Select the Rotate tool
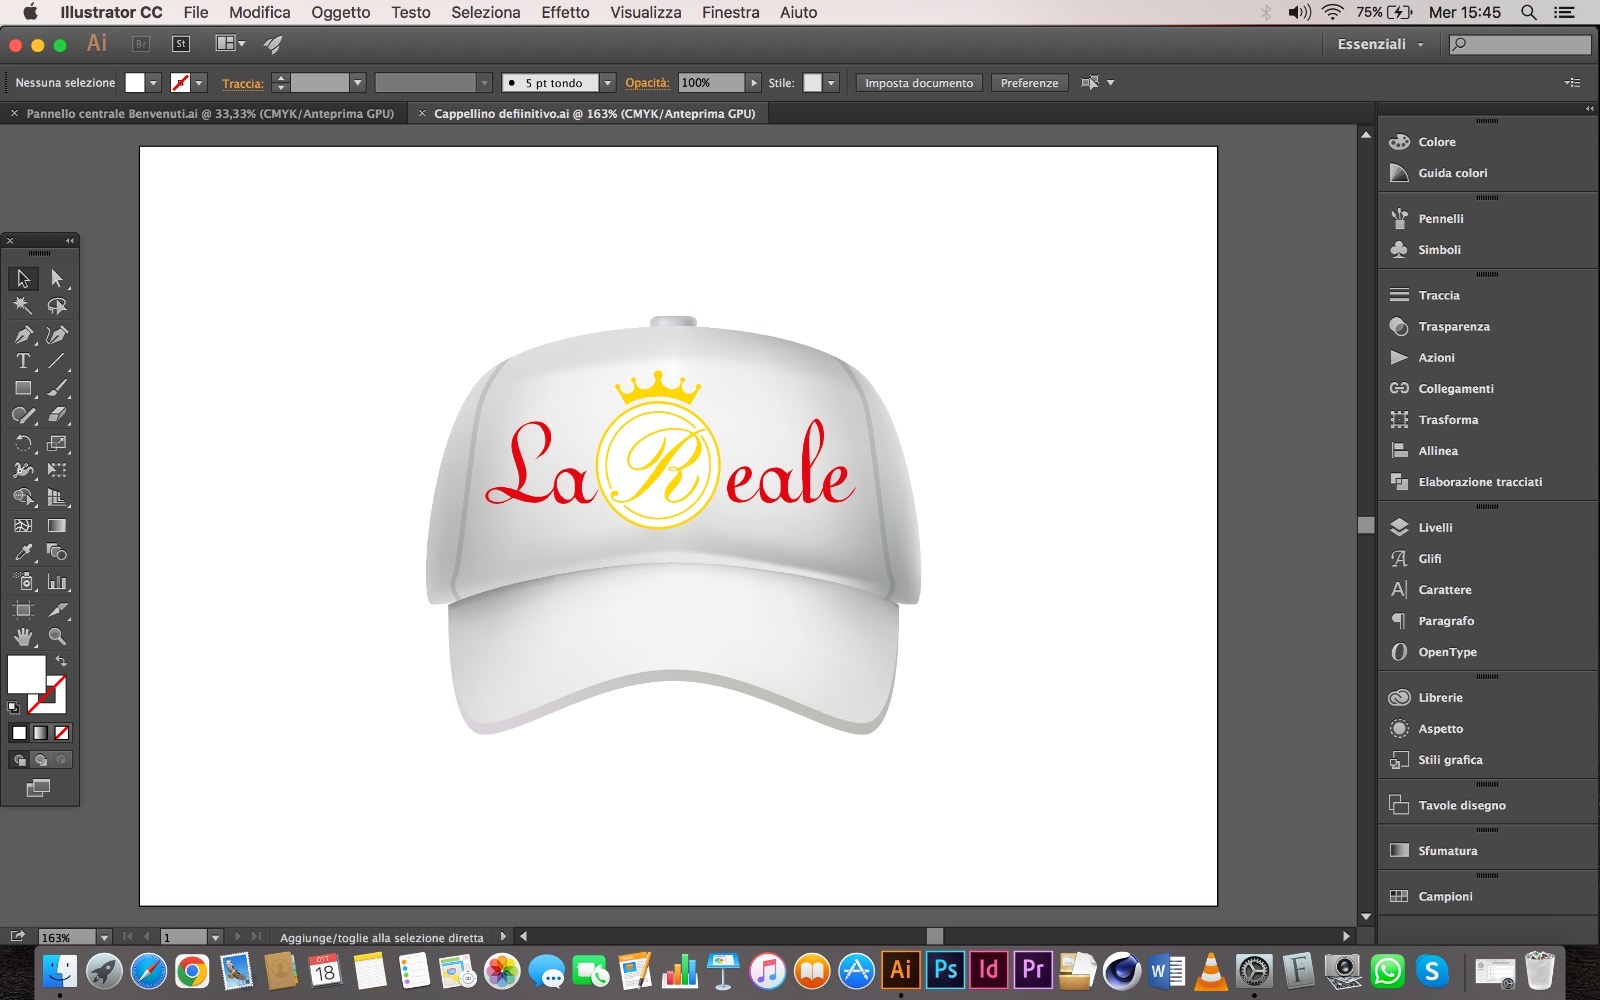1600x1000 pixels. point(23,443)
